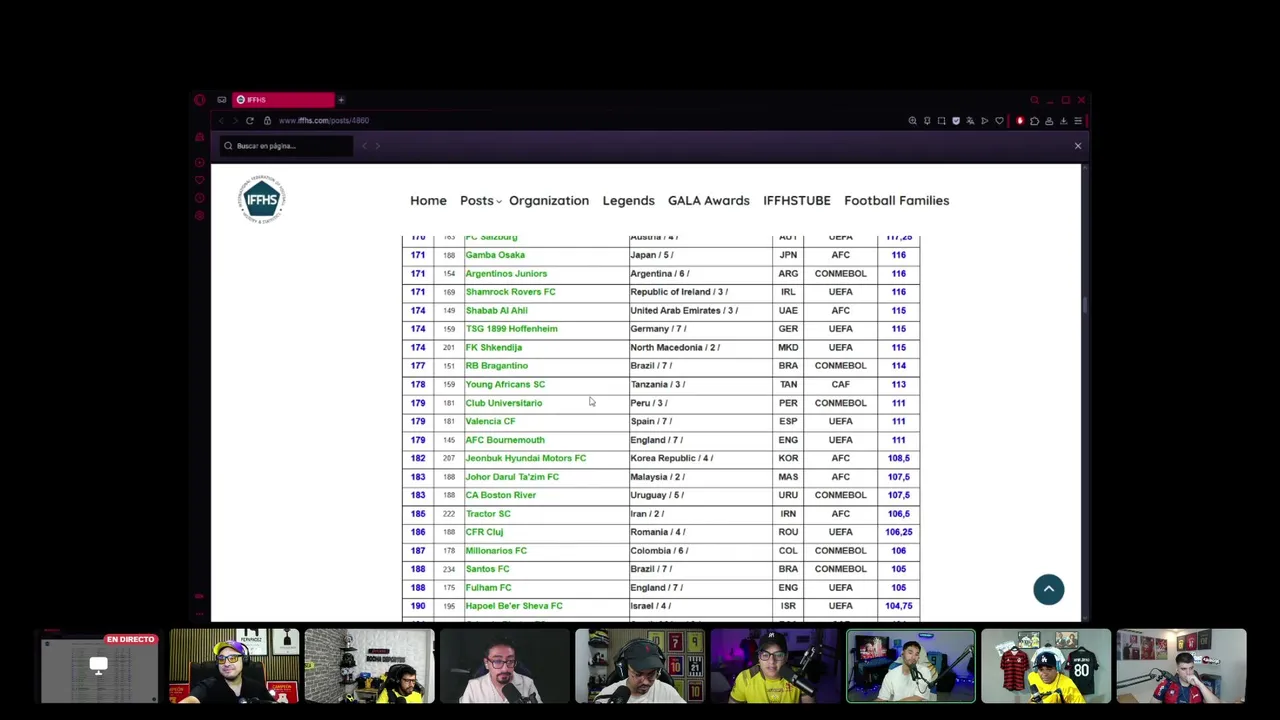Open the AFC Bournemouth link
The height and width of the screenshot is (720, 1280).
[505, 440]
